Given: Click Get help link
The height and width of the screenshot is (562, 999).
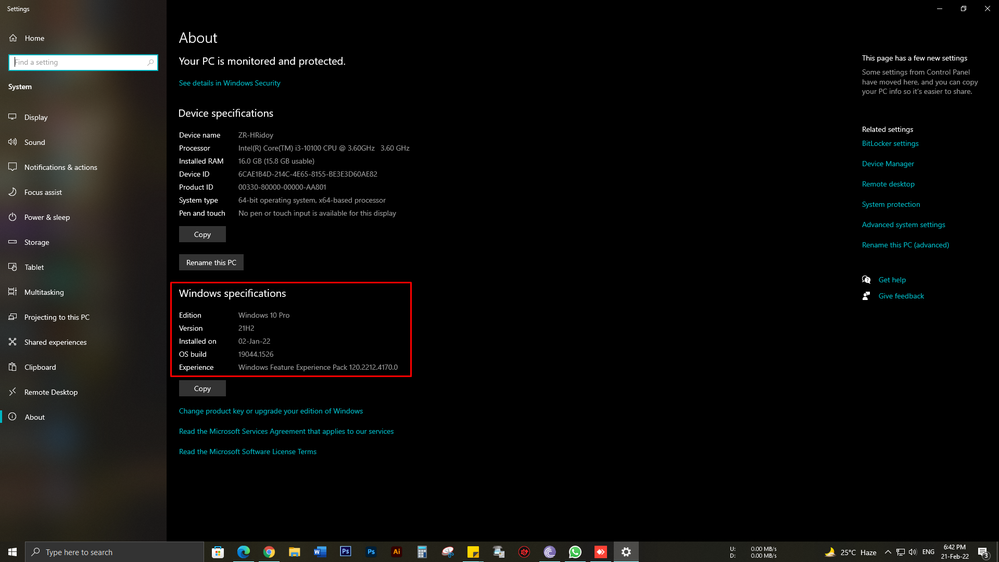Looking at the screenshot, I should tap(891, 280).
